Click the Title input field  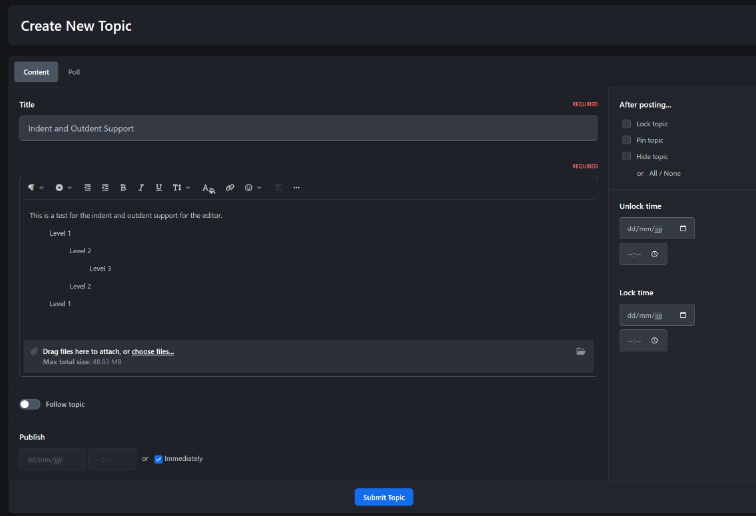coord(308,128)
